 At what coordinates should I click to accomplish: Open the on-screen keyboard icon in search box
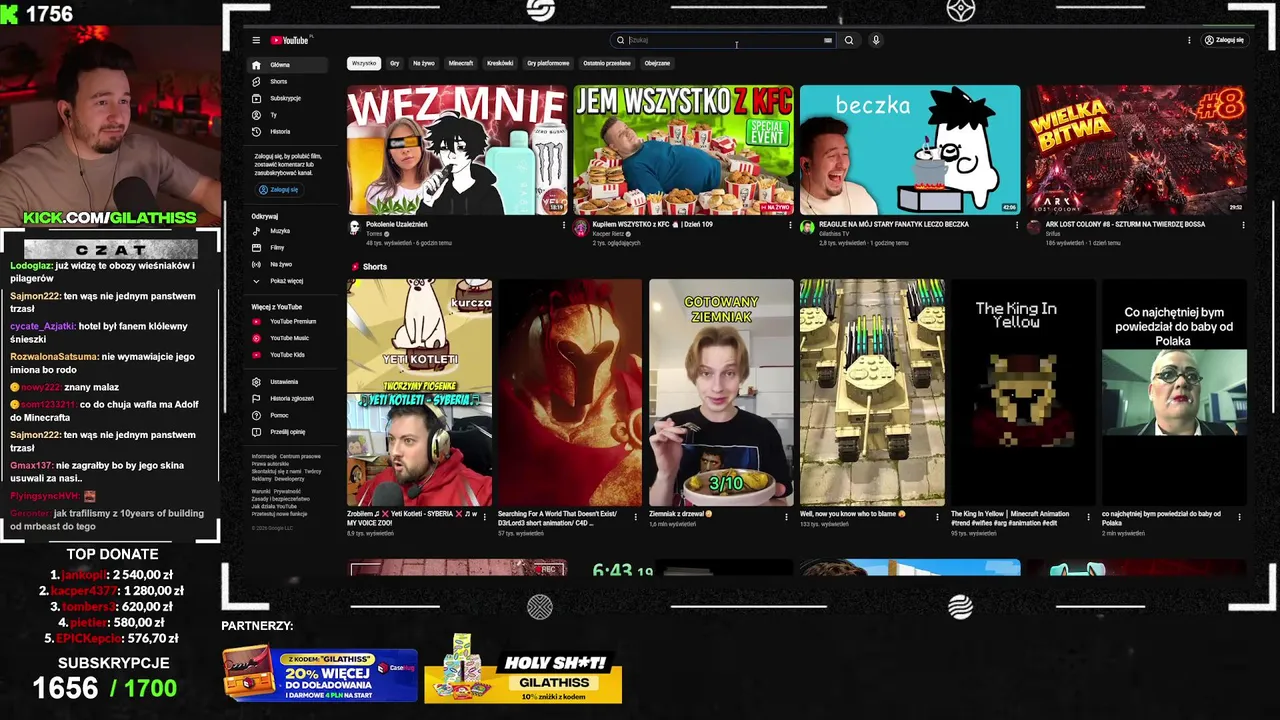[x=827, y=40]
